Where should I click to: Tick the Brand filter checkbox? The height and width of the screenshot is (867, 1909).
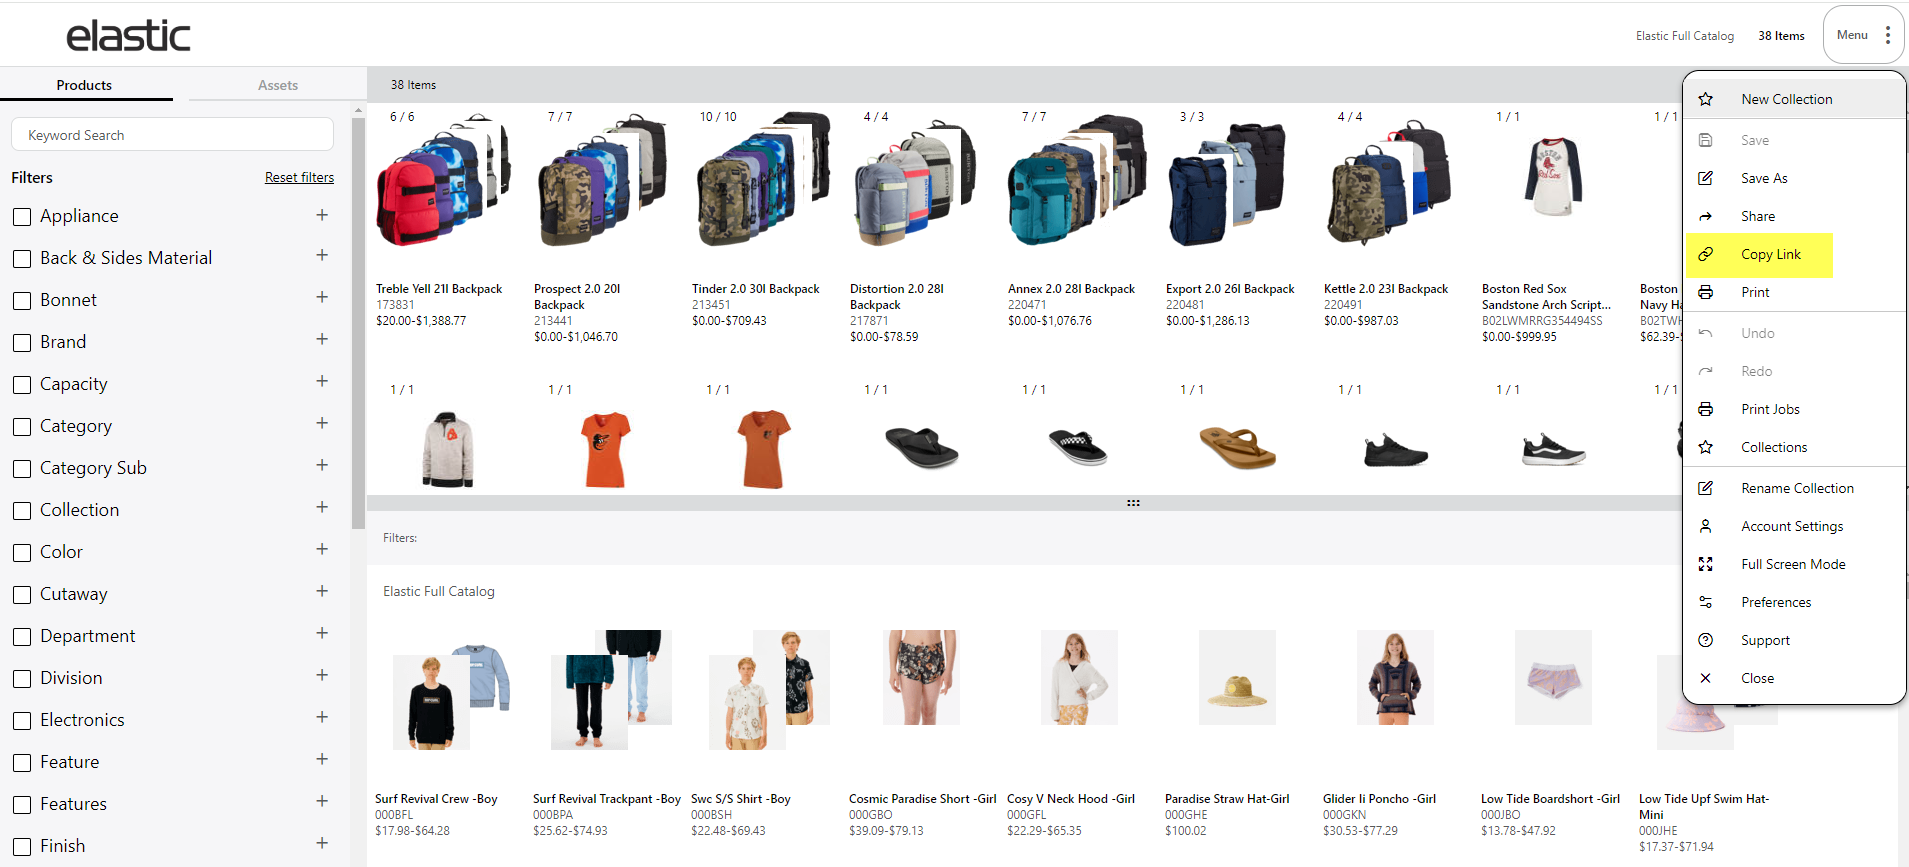click(x=22, y=343)
